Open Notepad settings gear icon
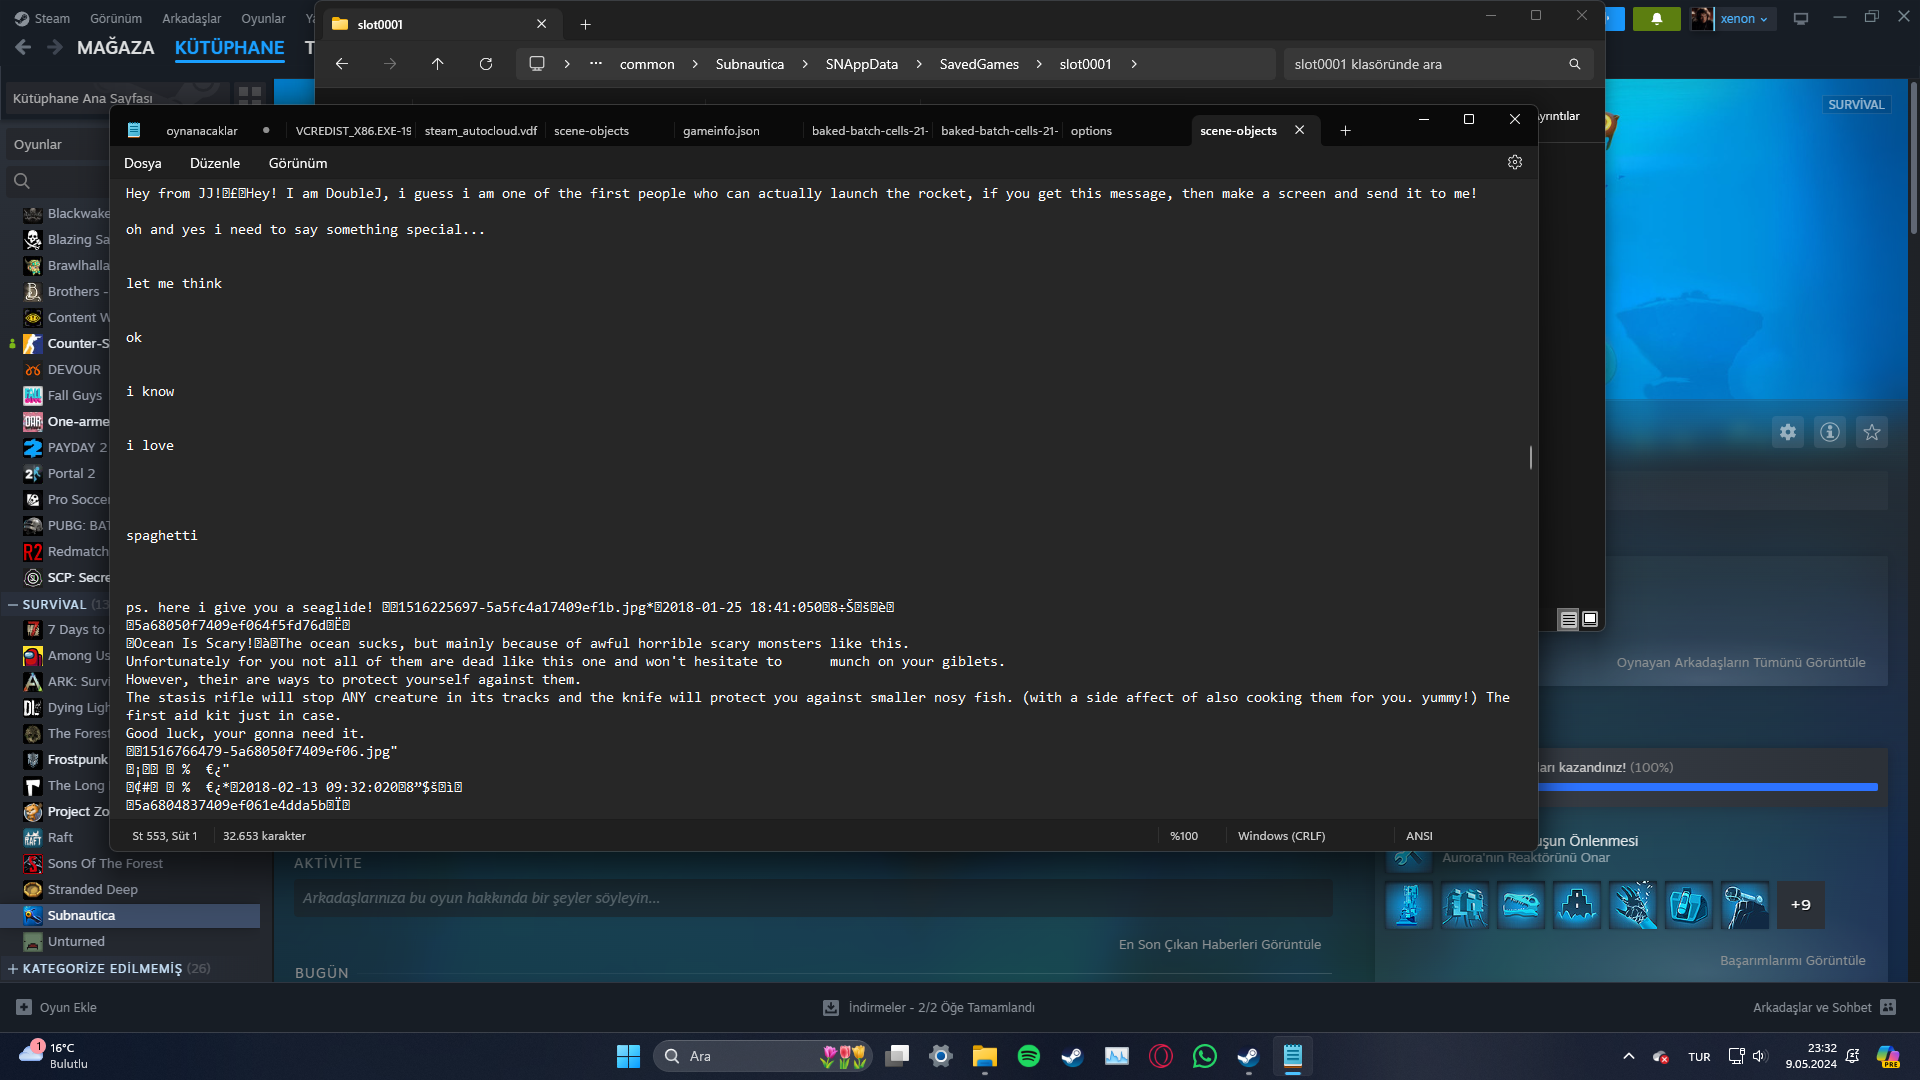Viewport: 1920px width, 1080px height. click(1515, 162)
